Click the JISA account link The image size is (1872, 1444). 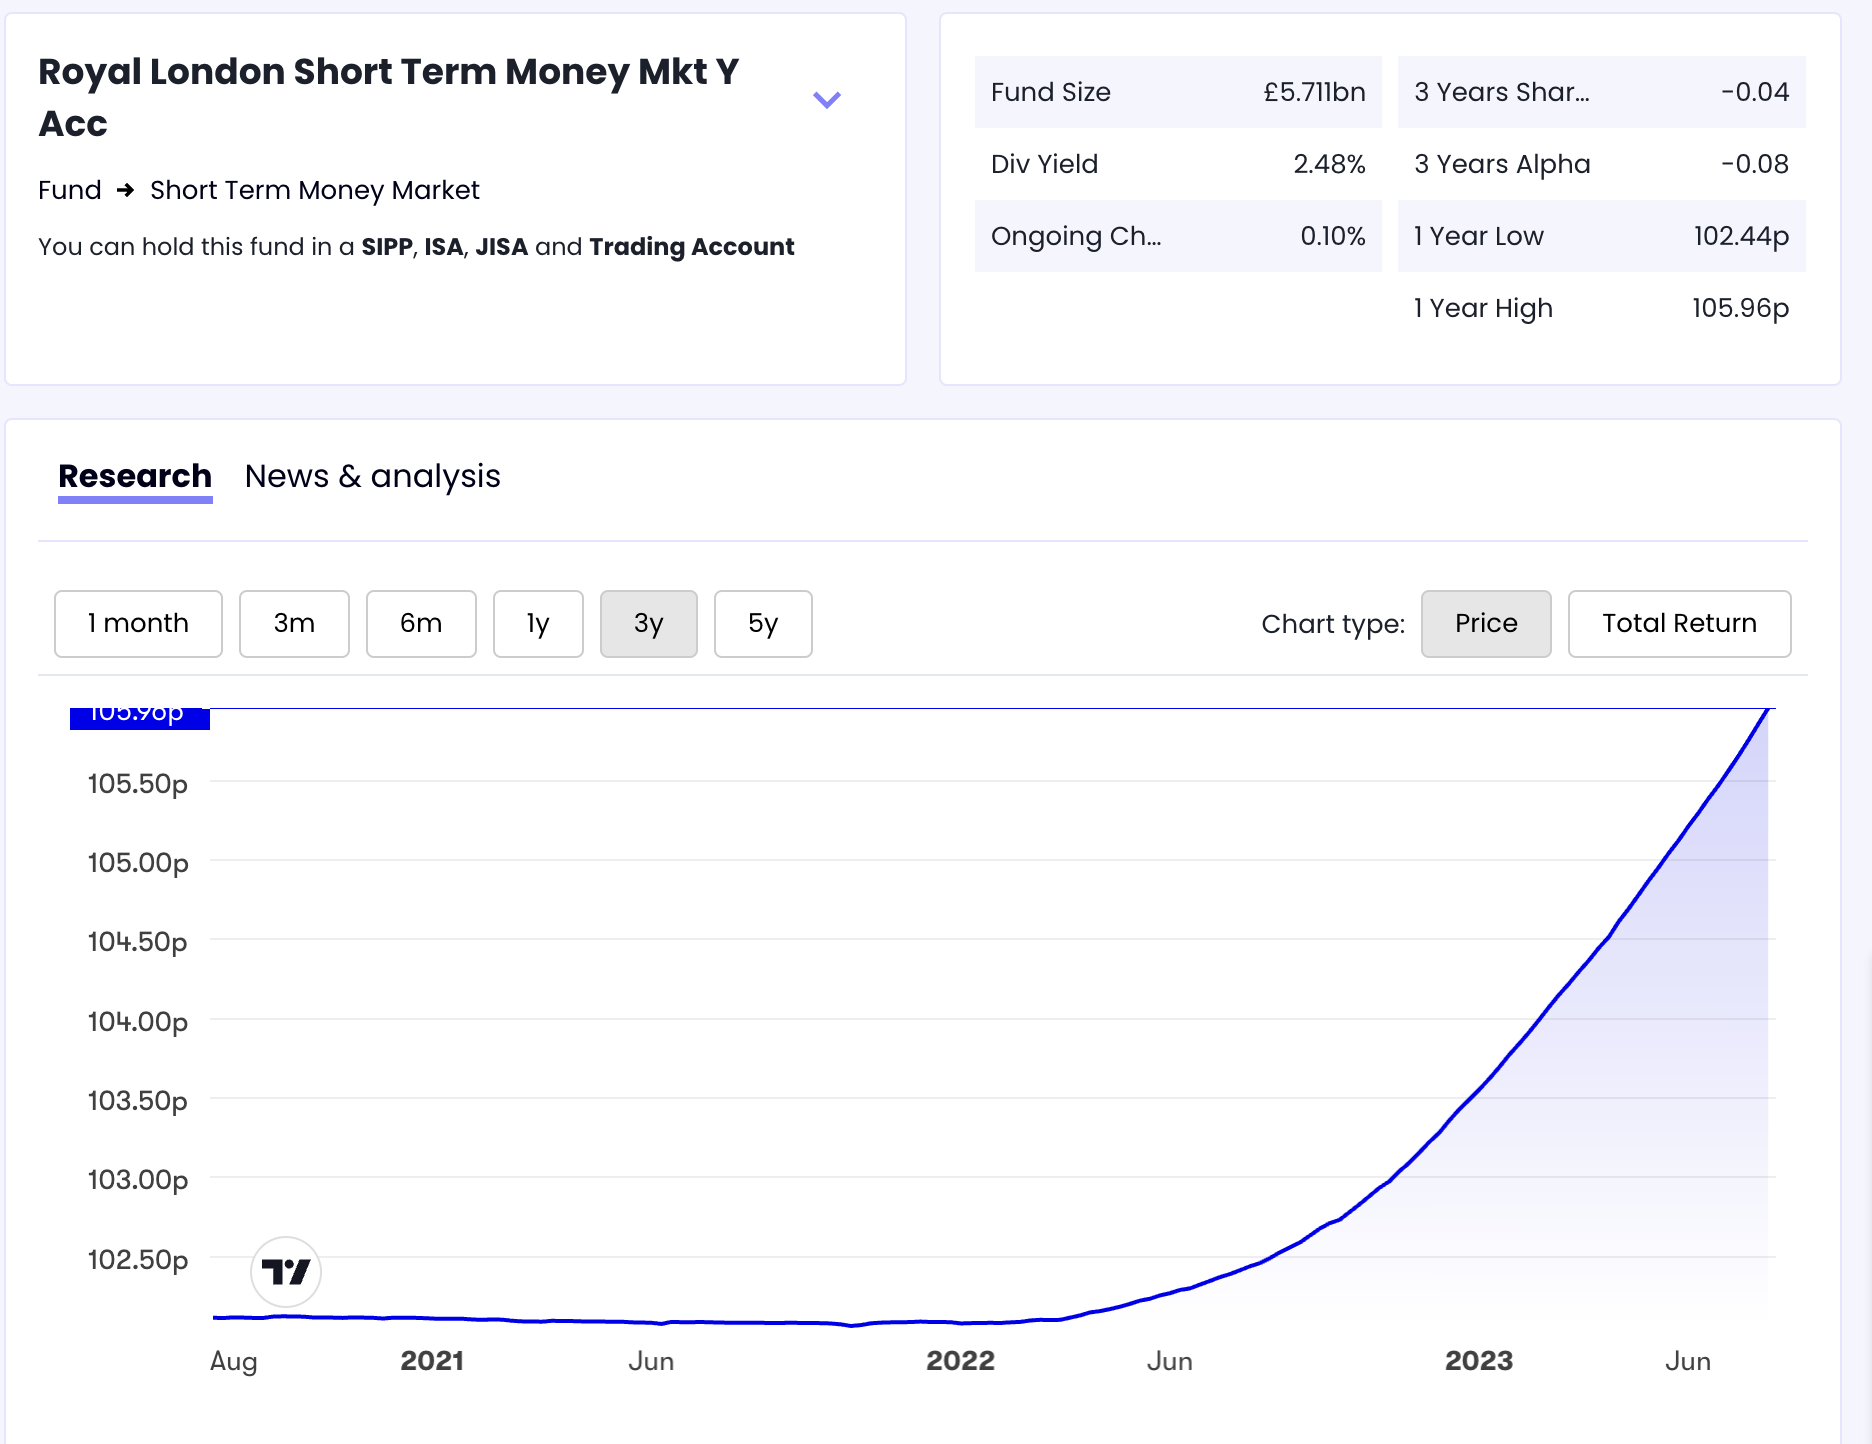502,246
